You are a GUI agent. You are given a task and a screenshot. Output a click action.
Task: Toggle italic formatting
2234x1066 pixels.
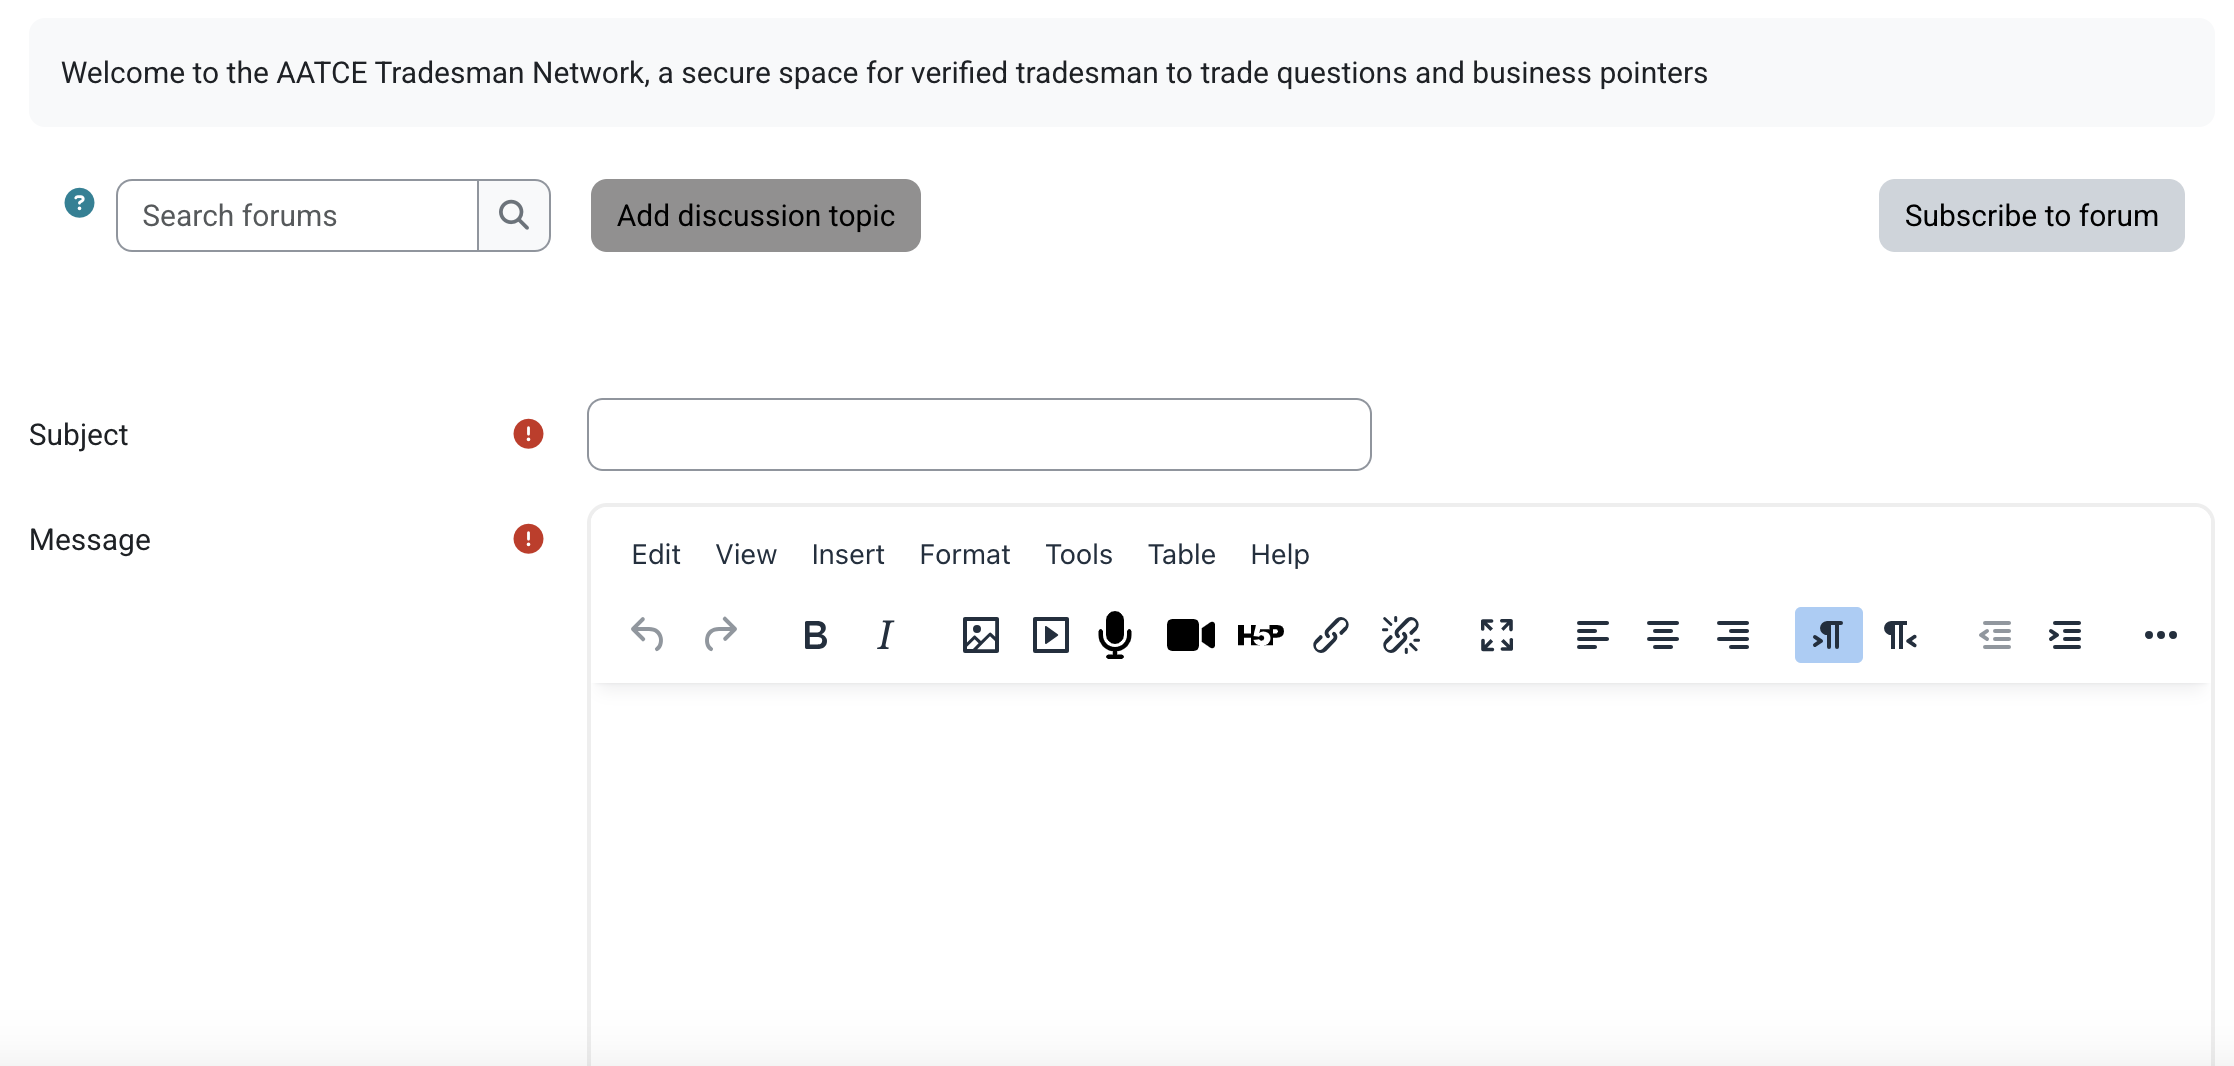884,635
